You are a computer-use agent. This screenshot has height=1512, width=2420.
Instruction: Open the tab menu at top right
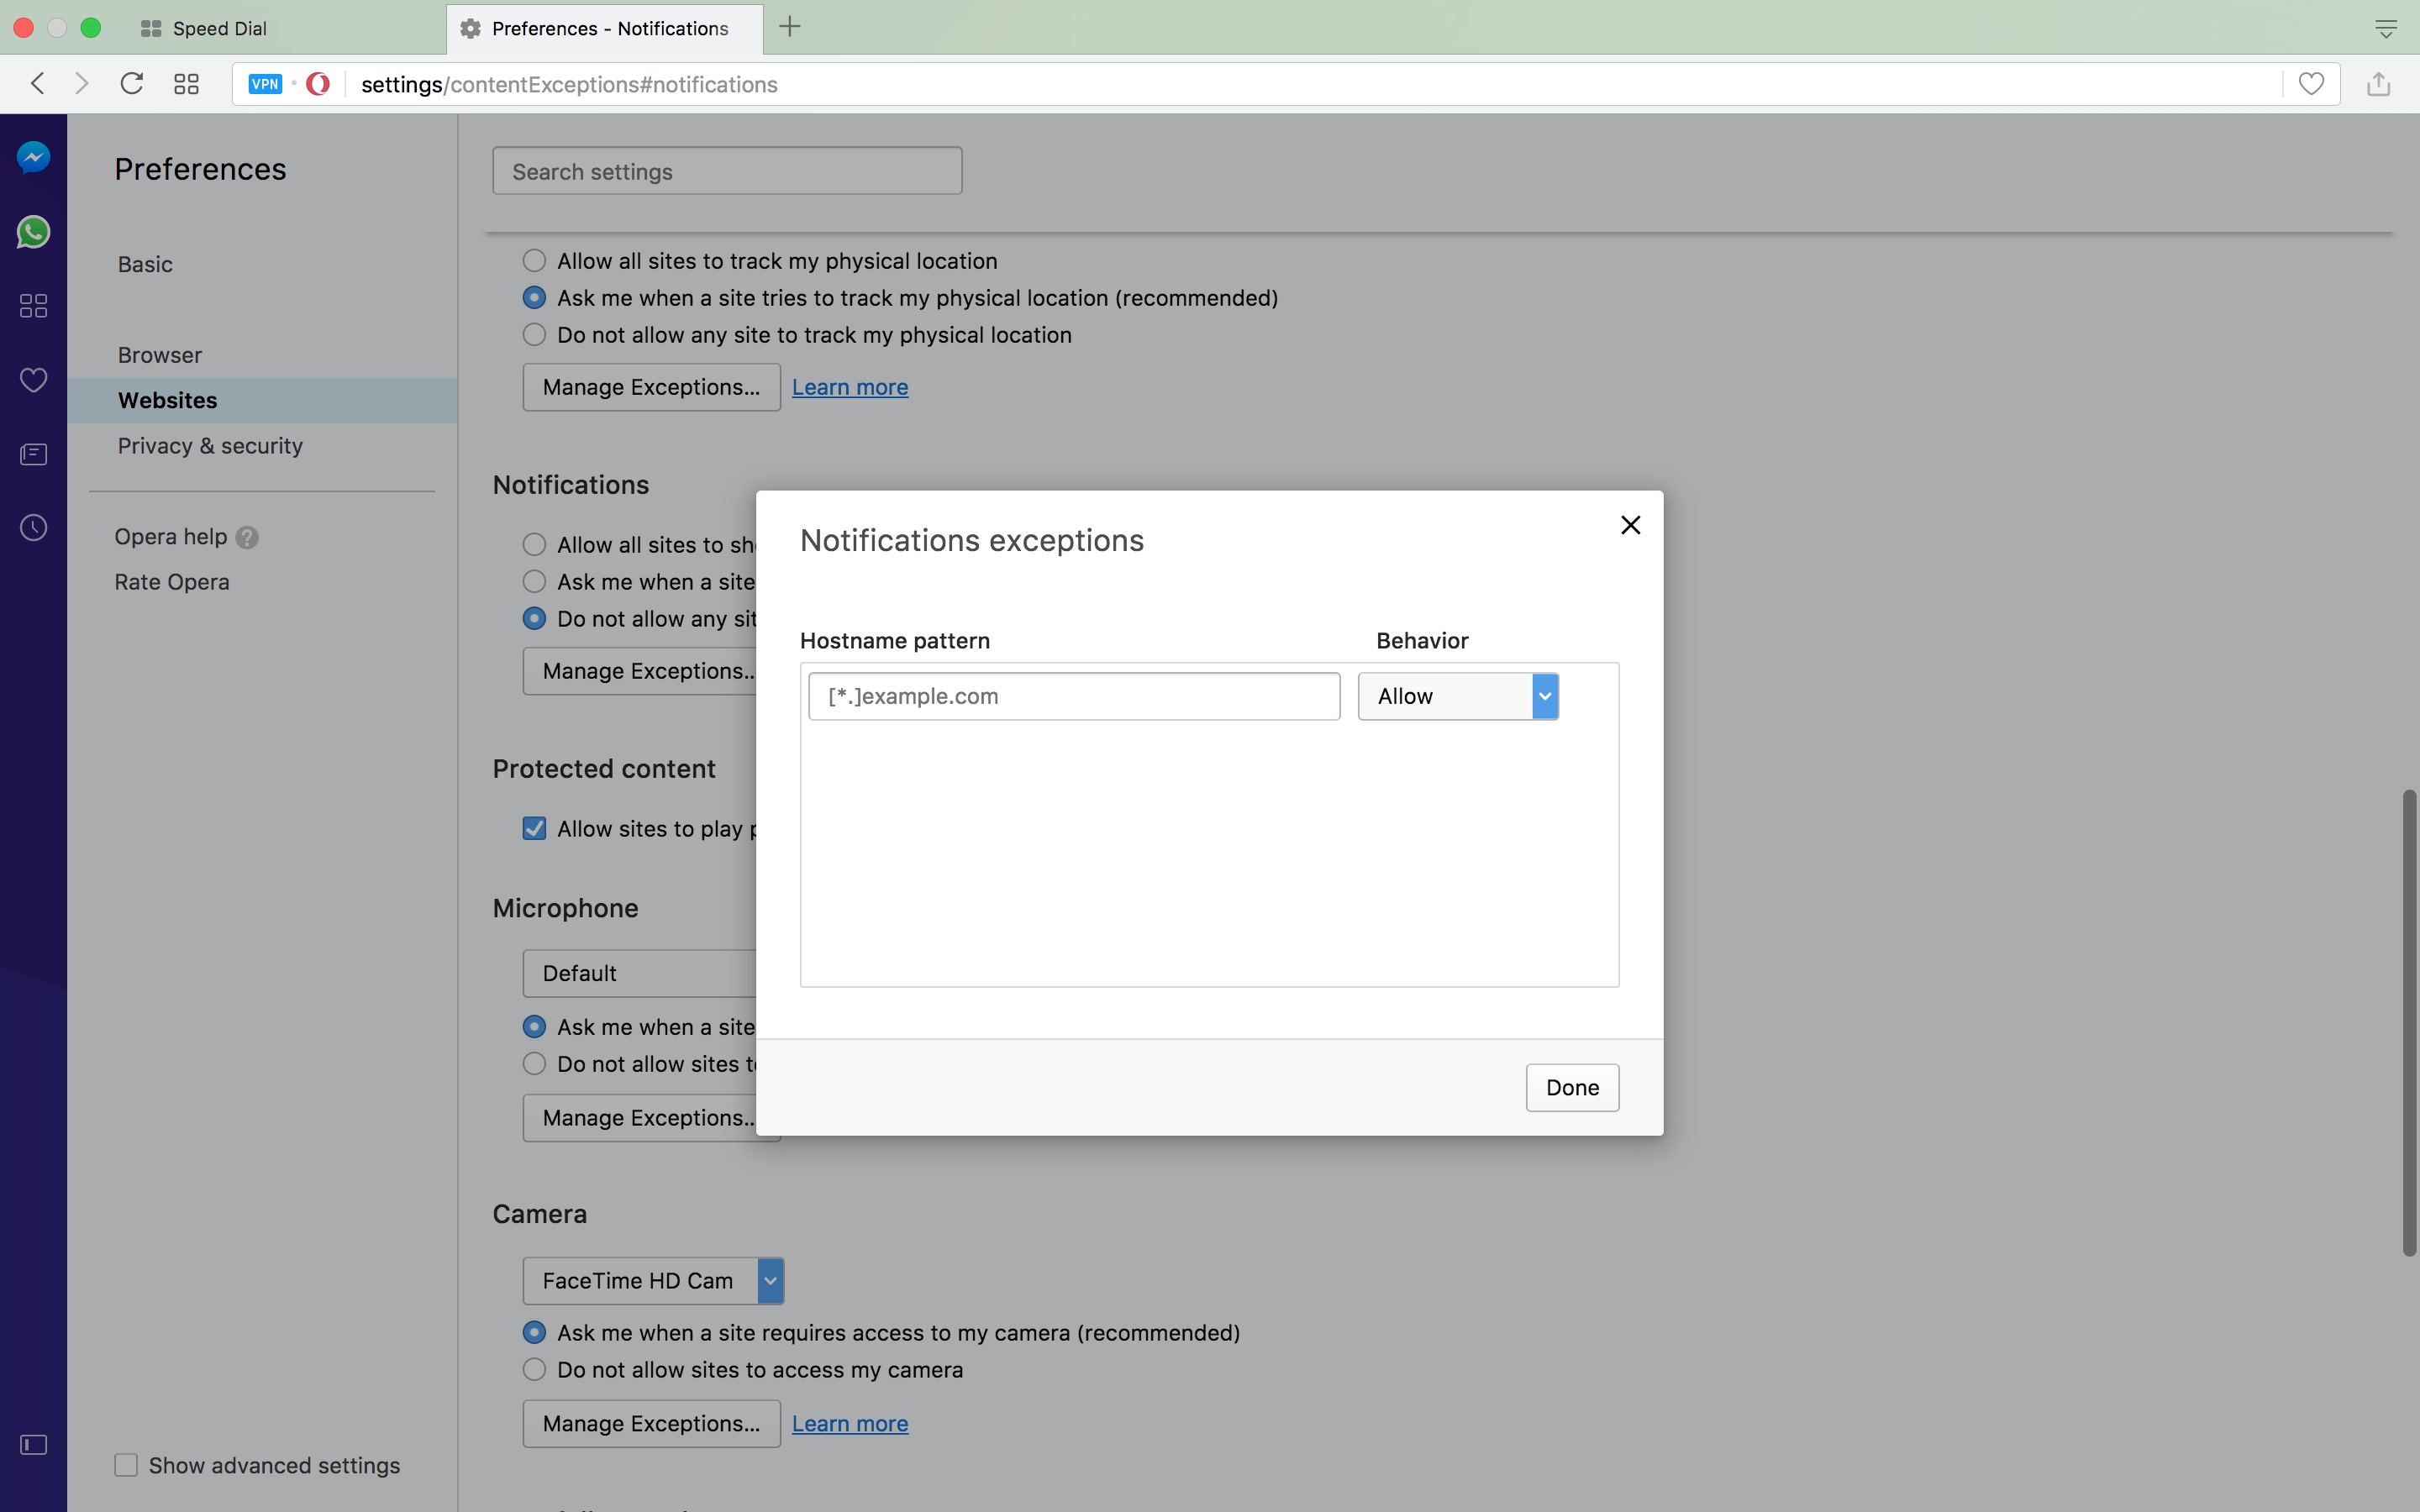(2385, 29)
